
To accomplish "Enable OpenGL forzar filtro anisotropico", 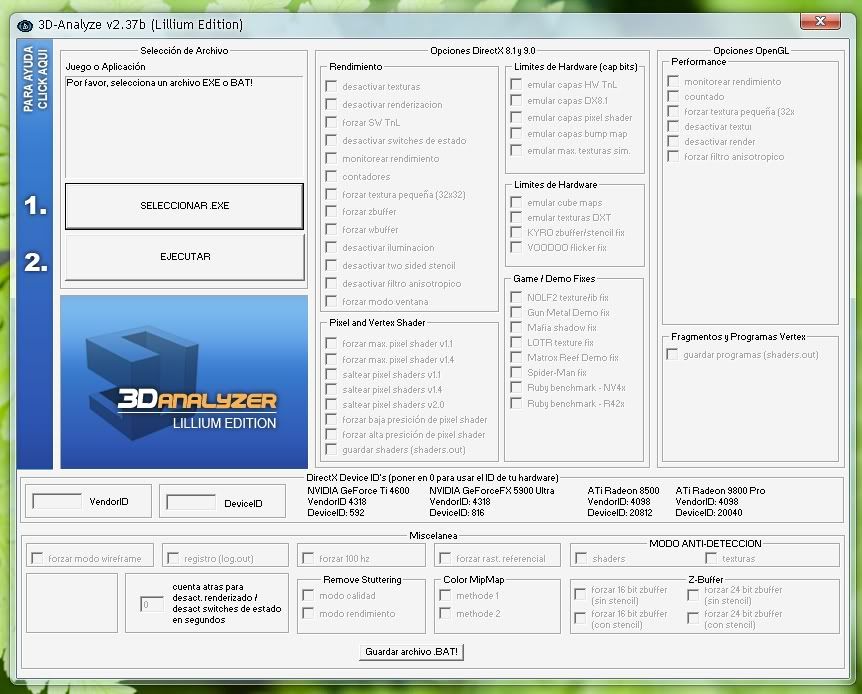I will (673, 156).
